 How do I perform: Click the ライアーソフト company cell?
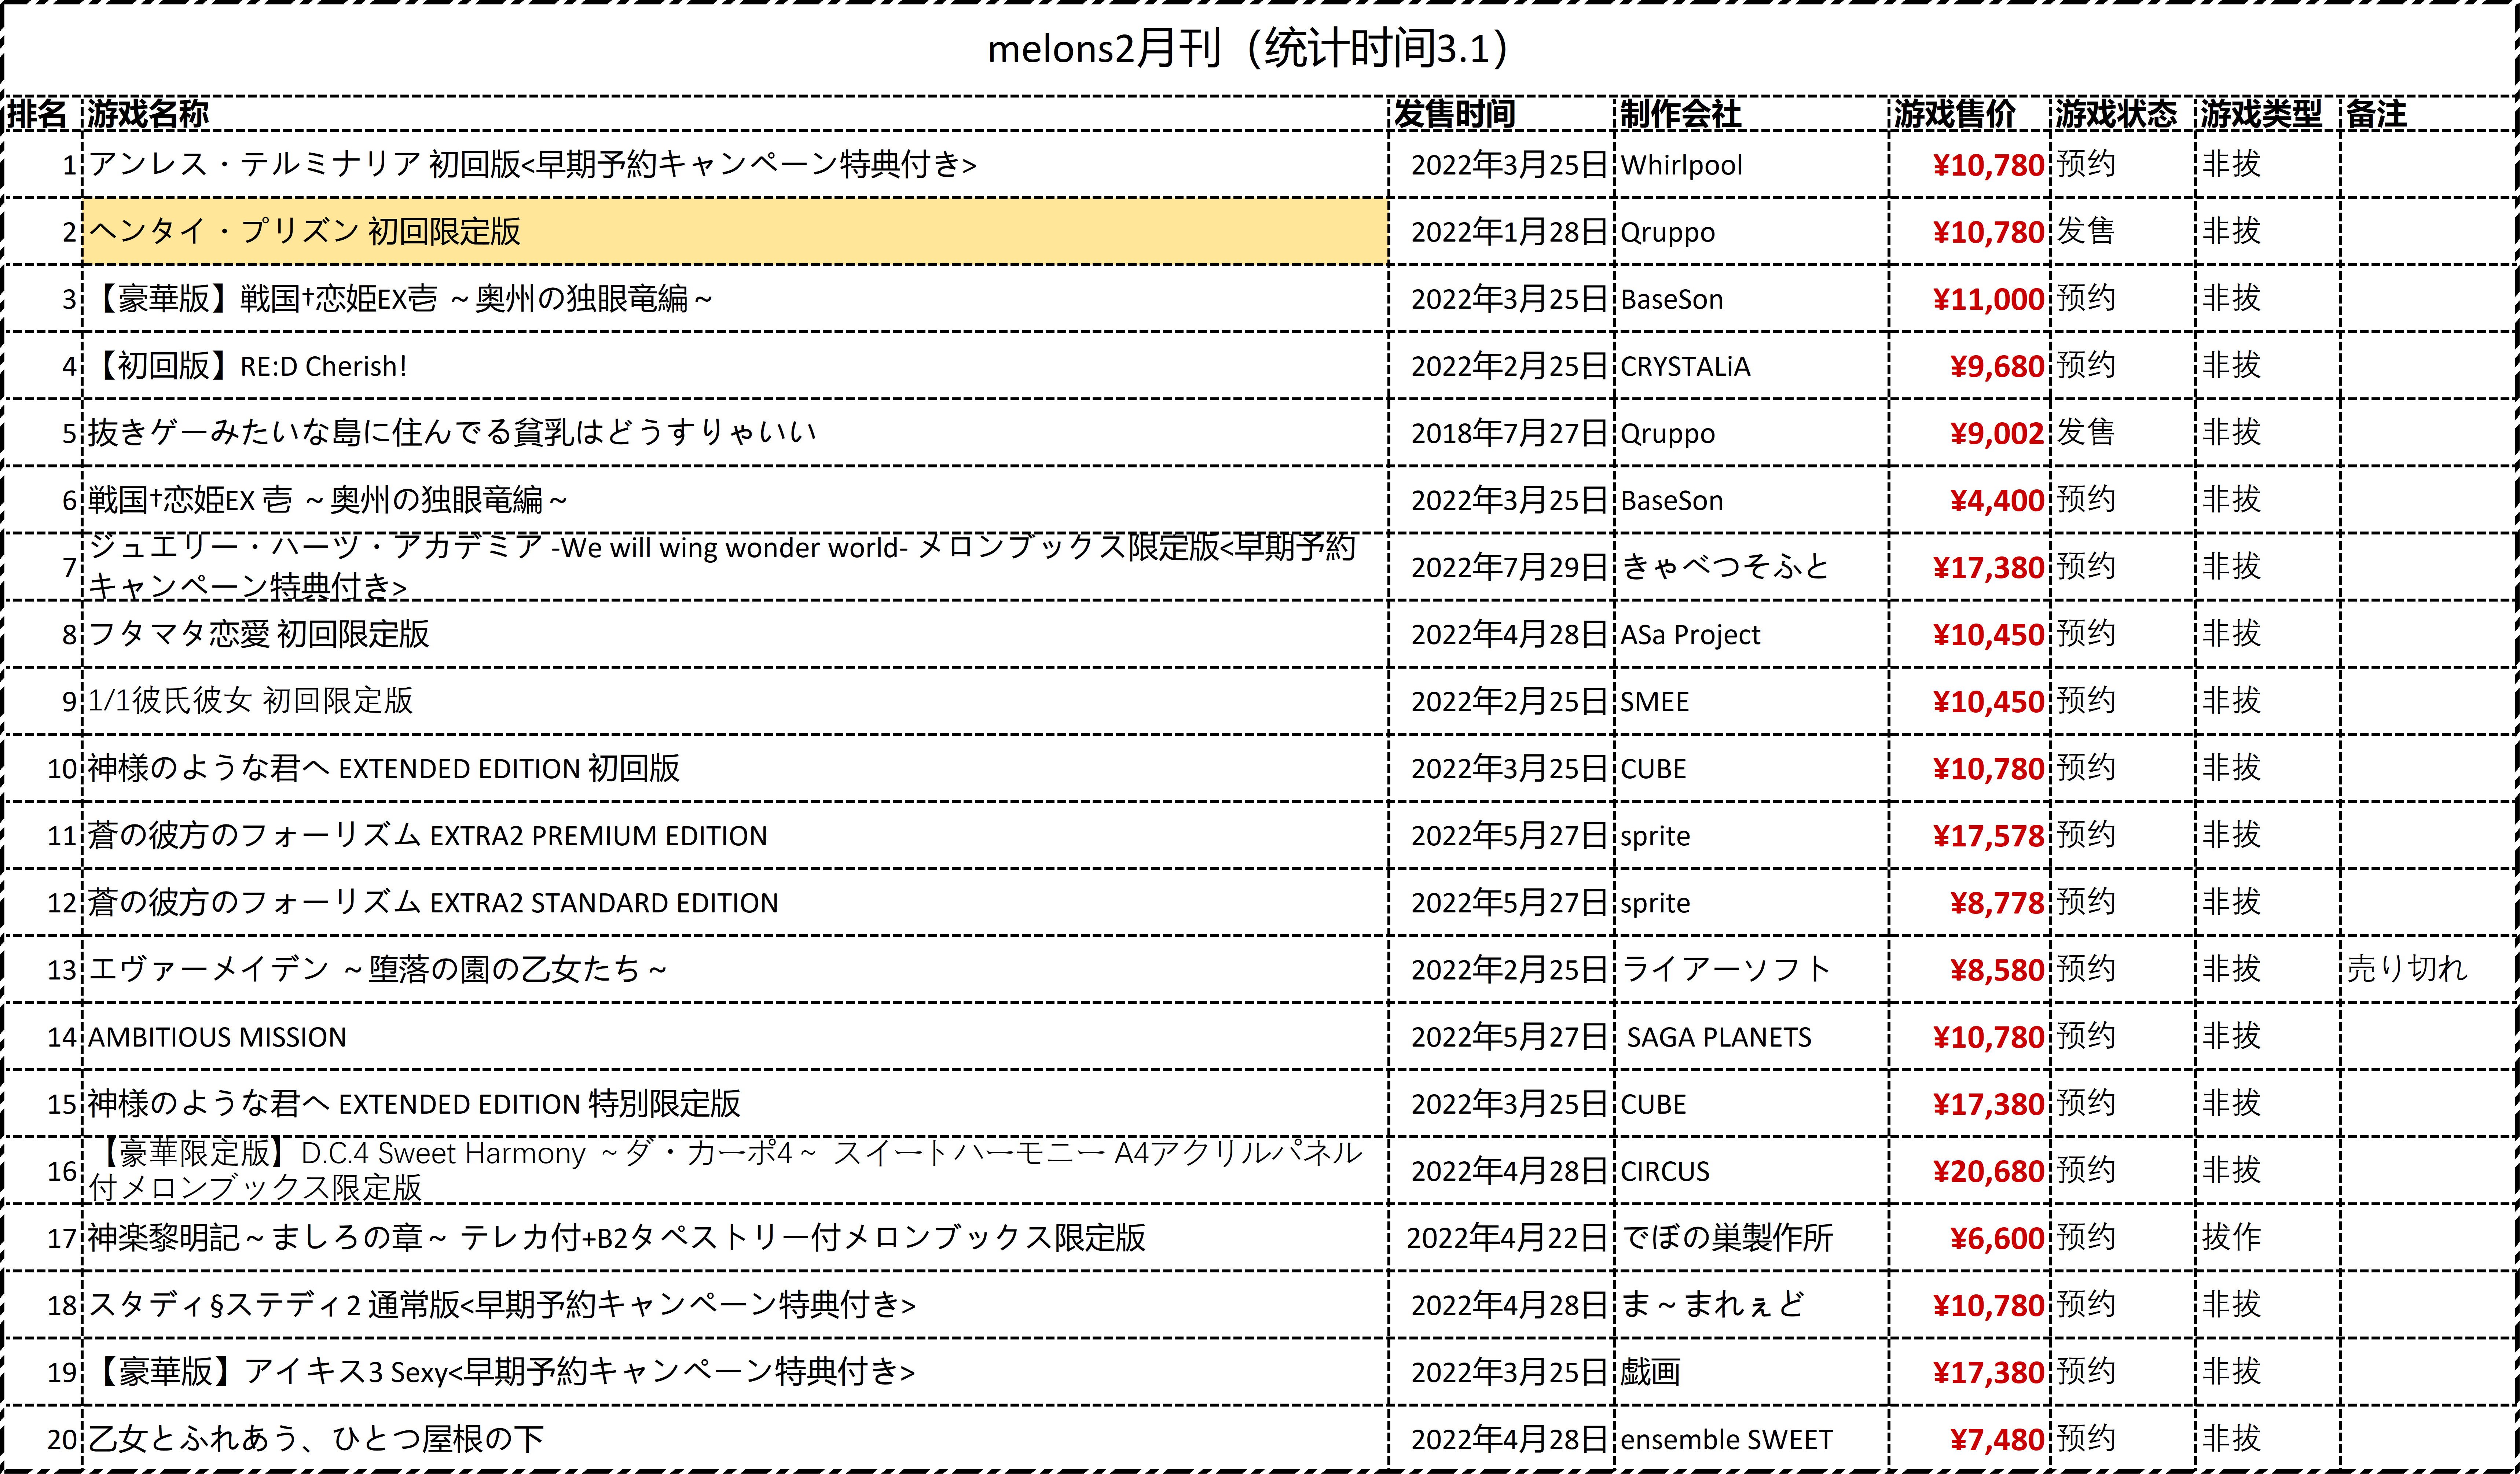tap(1751, 968)
